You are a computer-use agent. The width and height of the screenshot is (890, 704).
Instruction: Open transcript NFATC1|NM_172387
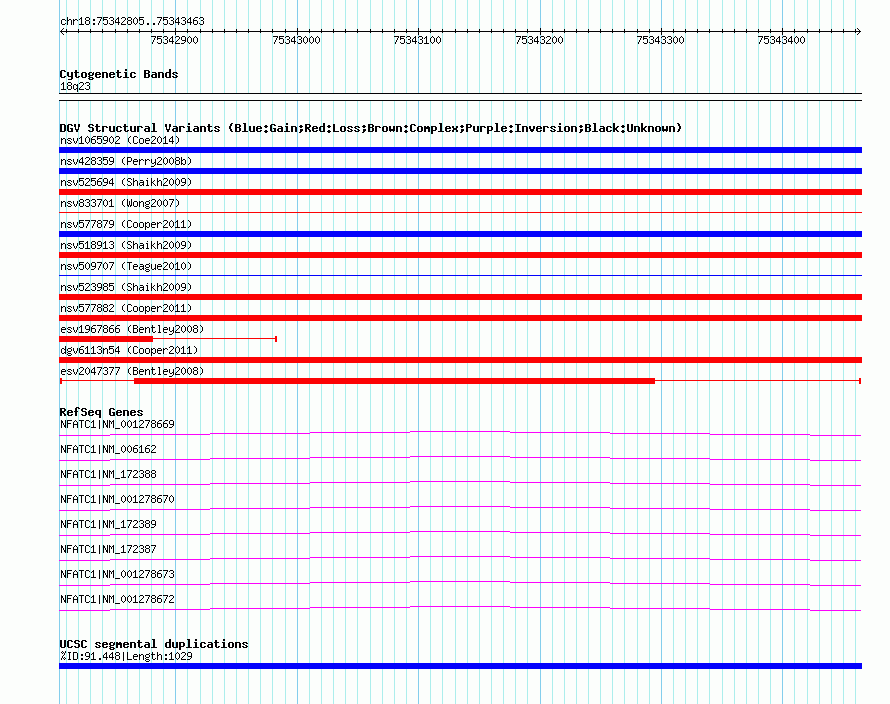click(108, 549)
